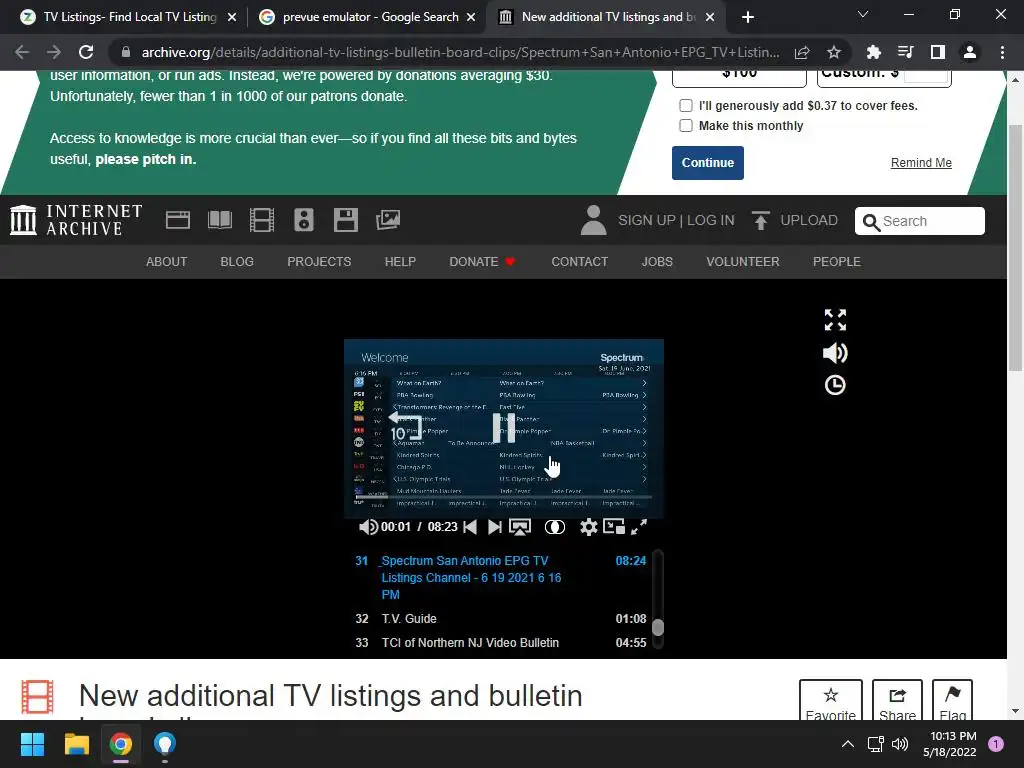Open the DONATE menu item

(482, 261)
